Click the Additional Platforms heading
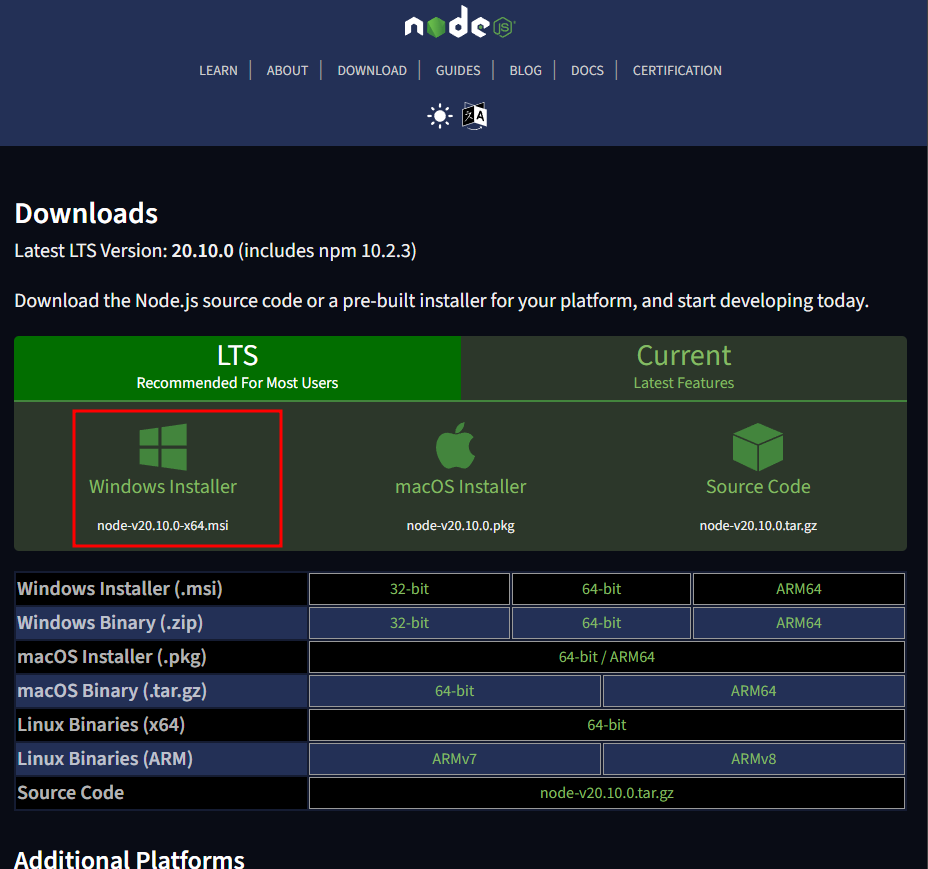 (129, 860)
